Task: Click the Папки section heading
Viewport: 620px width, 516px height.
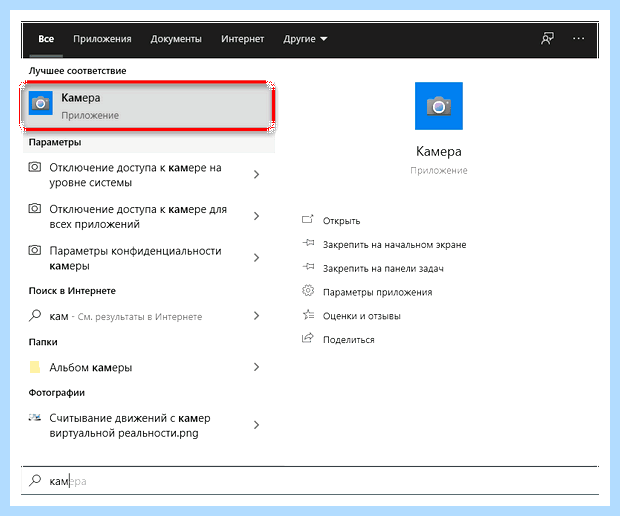Action: [43, 342]
